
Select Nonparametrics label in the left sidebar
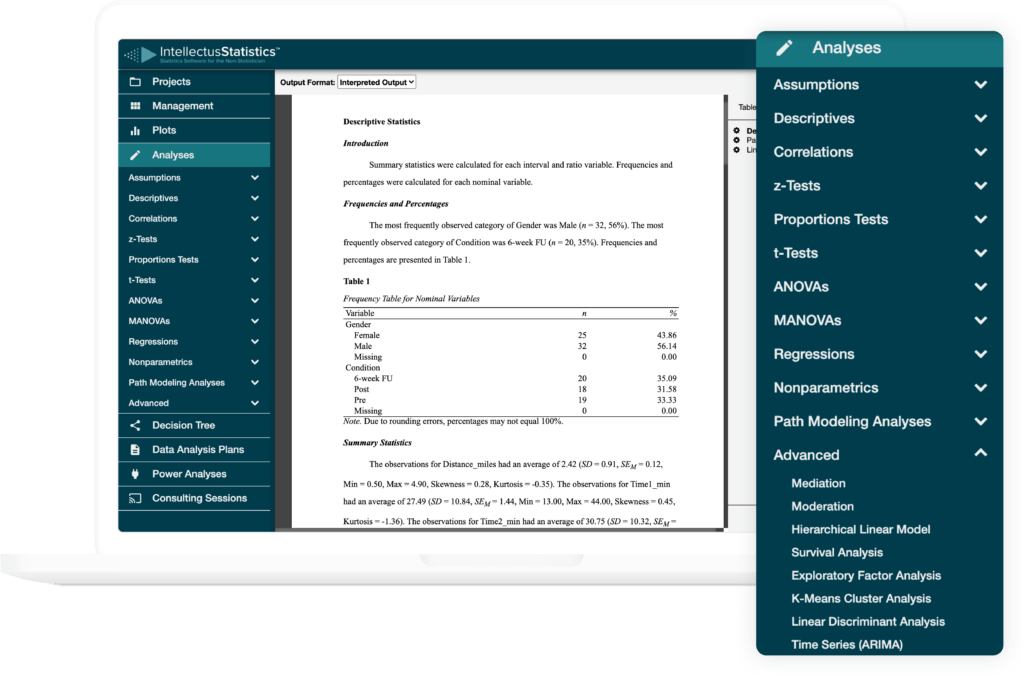click(161, 362)
